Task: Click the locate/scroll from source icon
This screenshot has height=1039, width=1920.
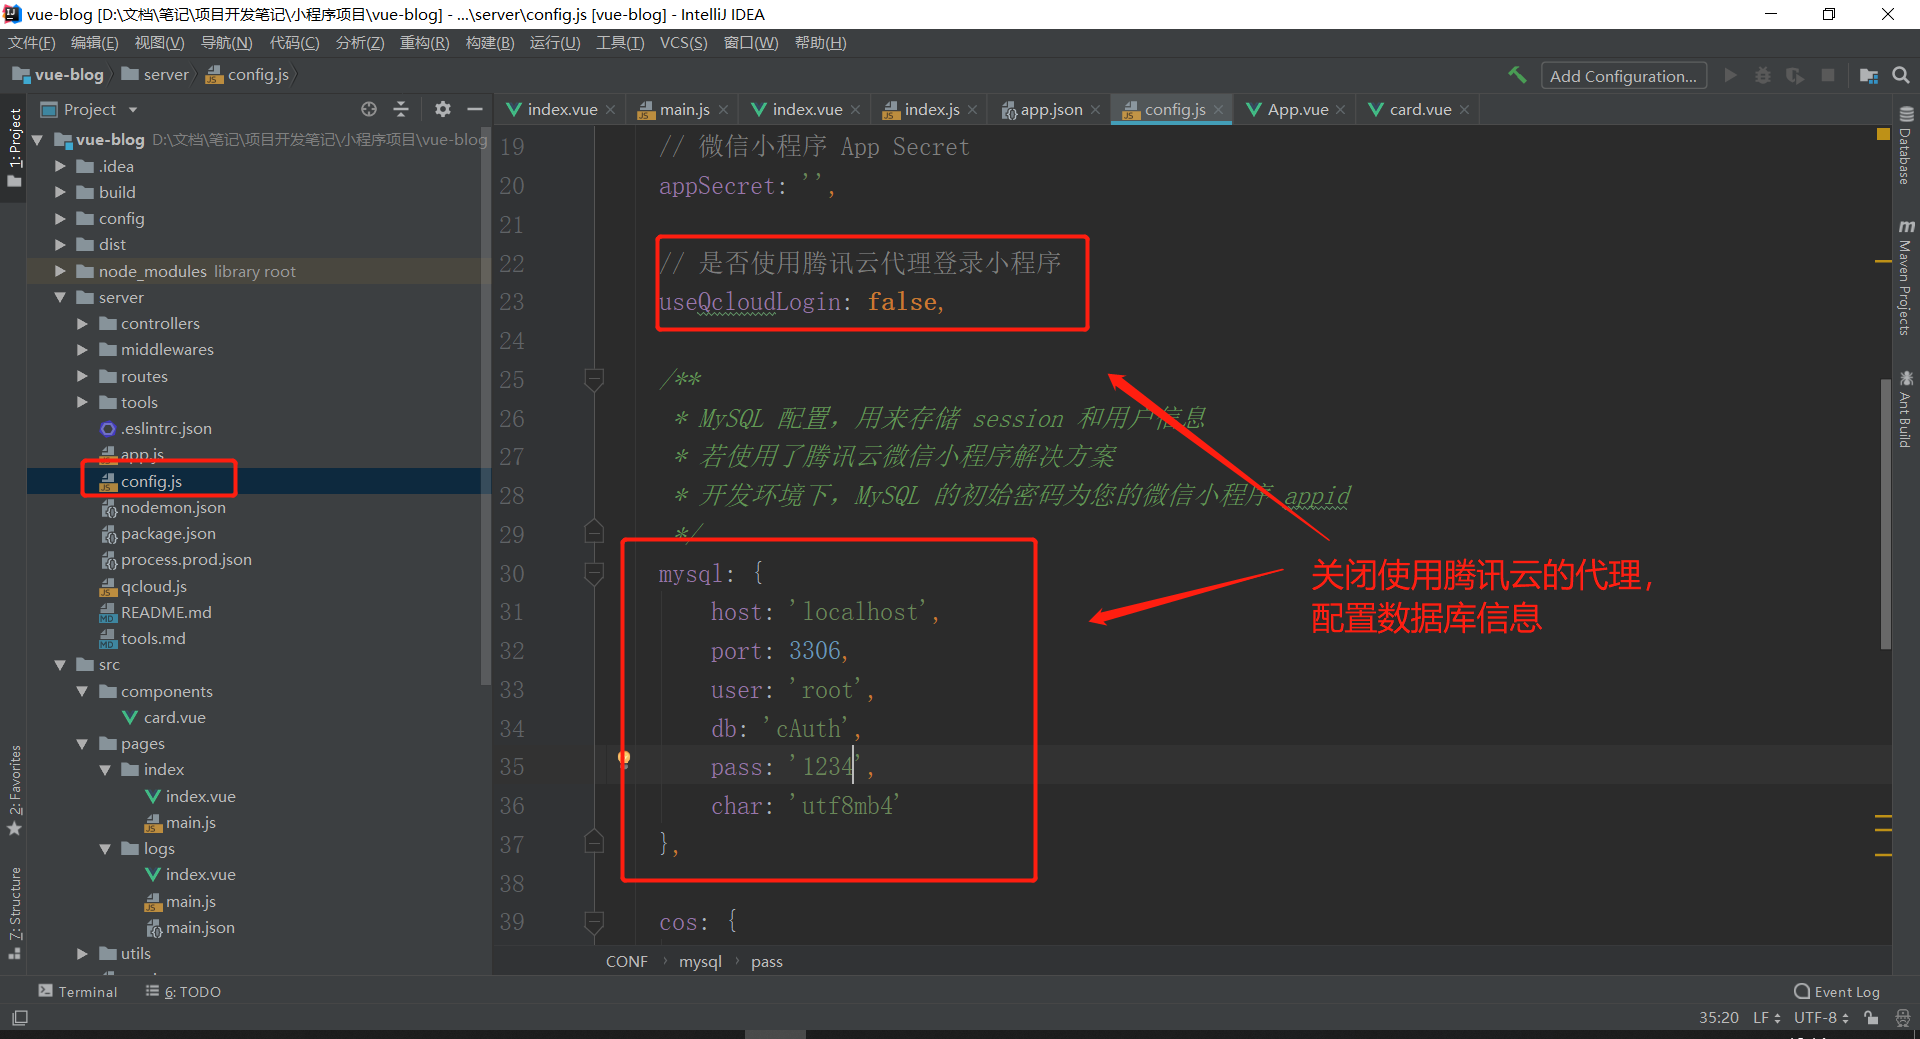Action: [369, 109]
